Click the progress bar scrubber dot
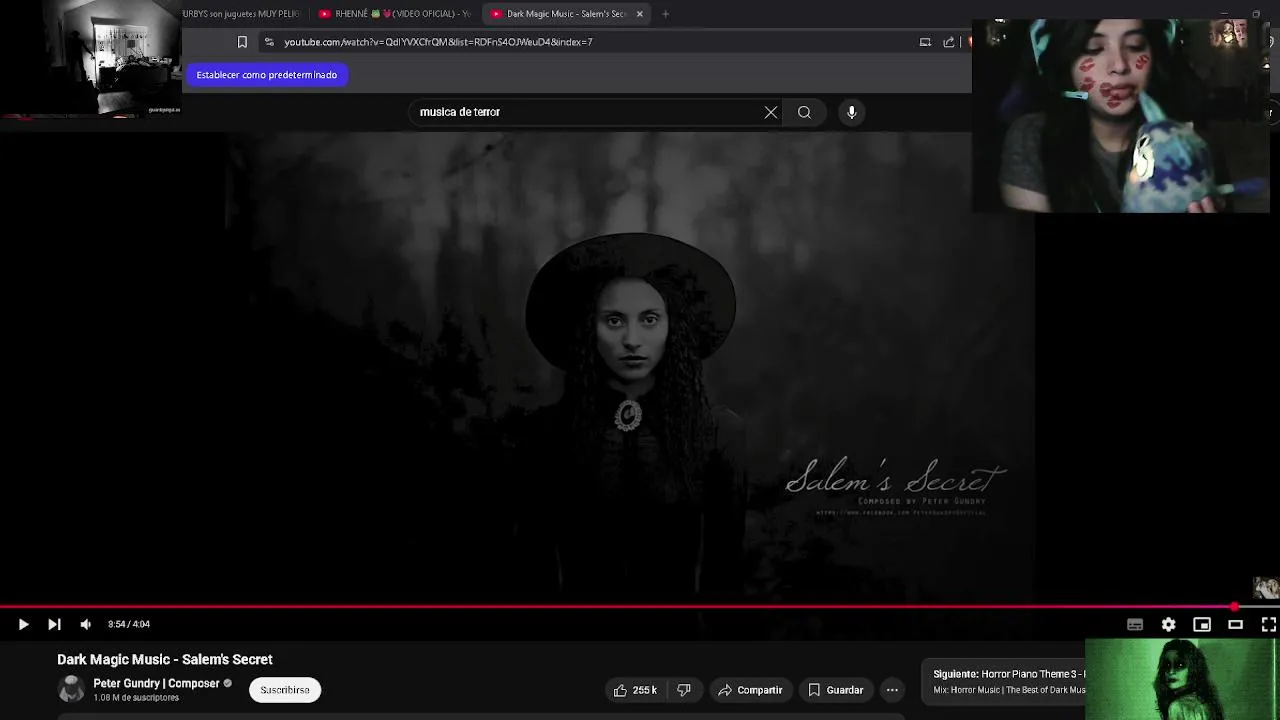Viewport: 1280px width, 720px height. point(1235,606)
